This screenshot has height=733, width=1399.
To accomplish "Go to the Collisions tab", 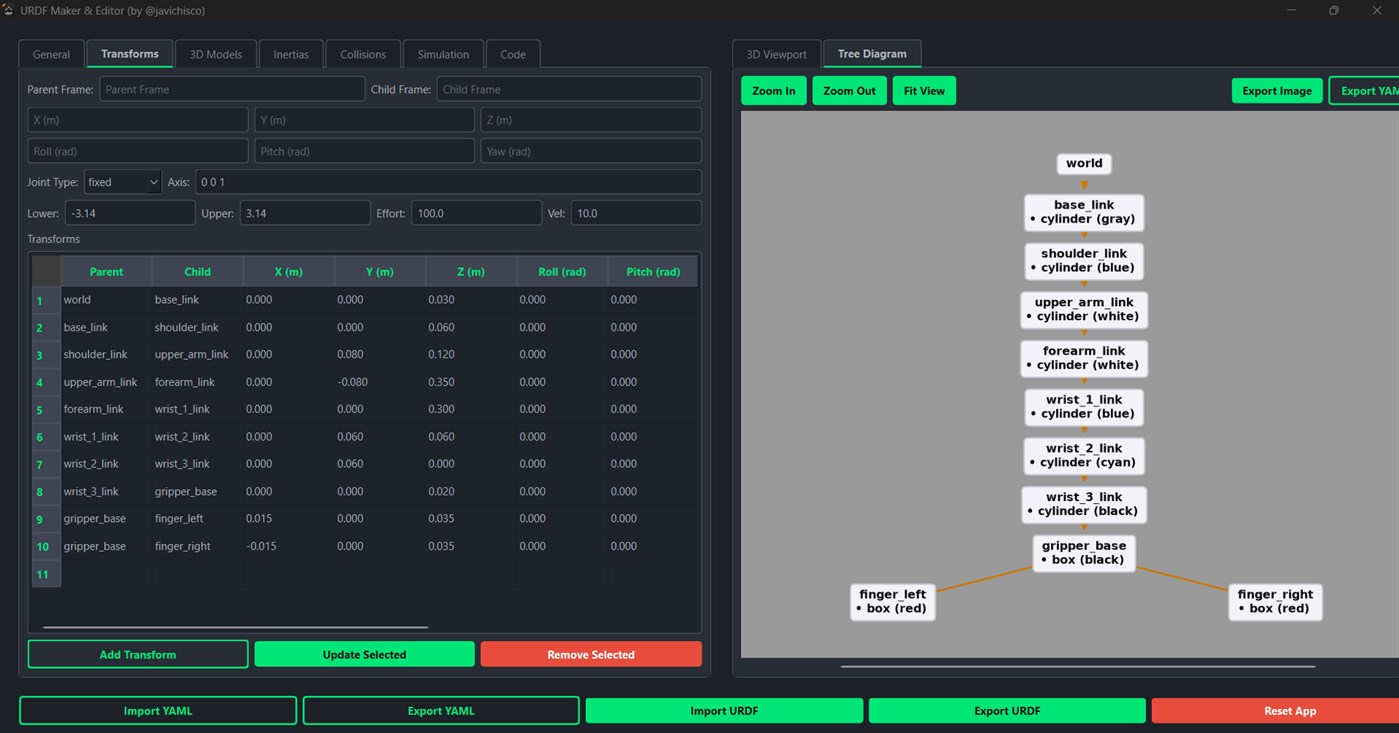I will 363,54.
